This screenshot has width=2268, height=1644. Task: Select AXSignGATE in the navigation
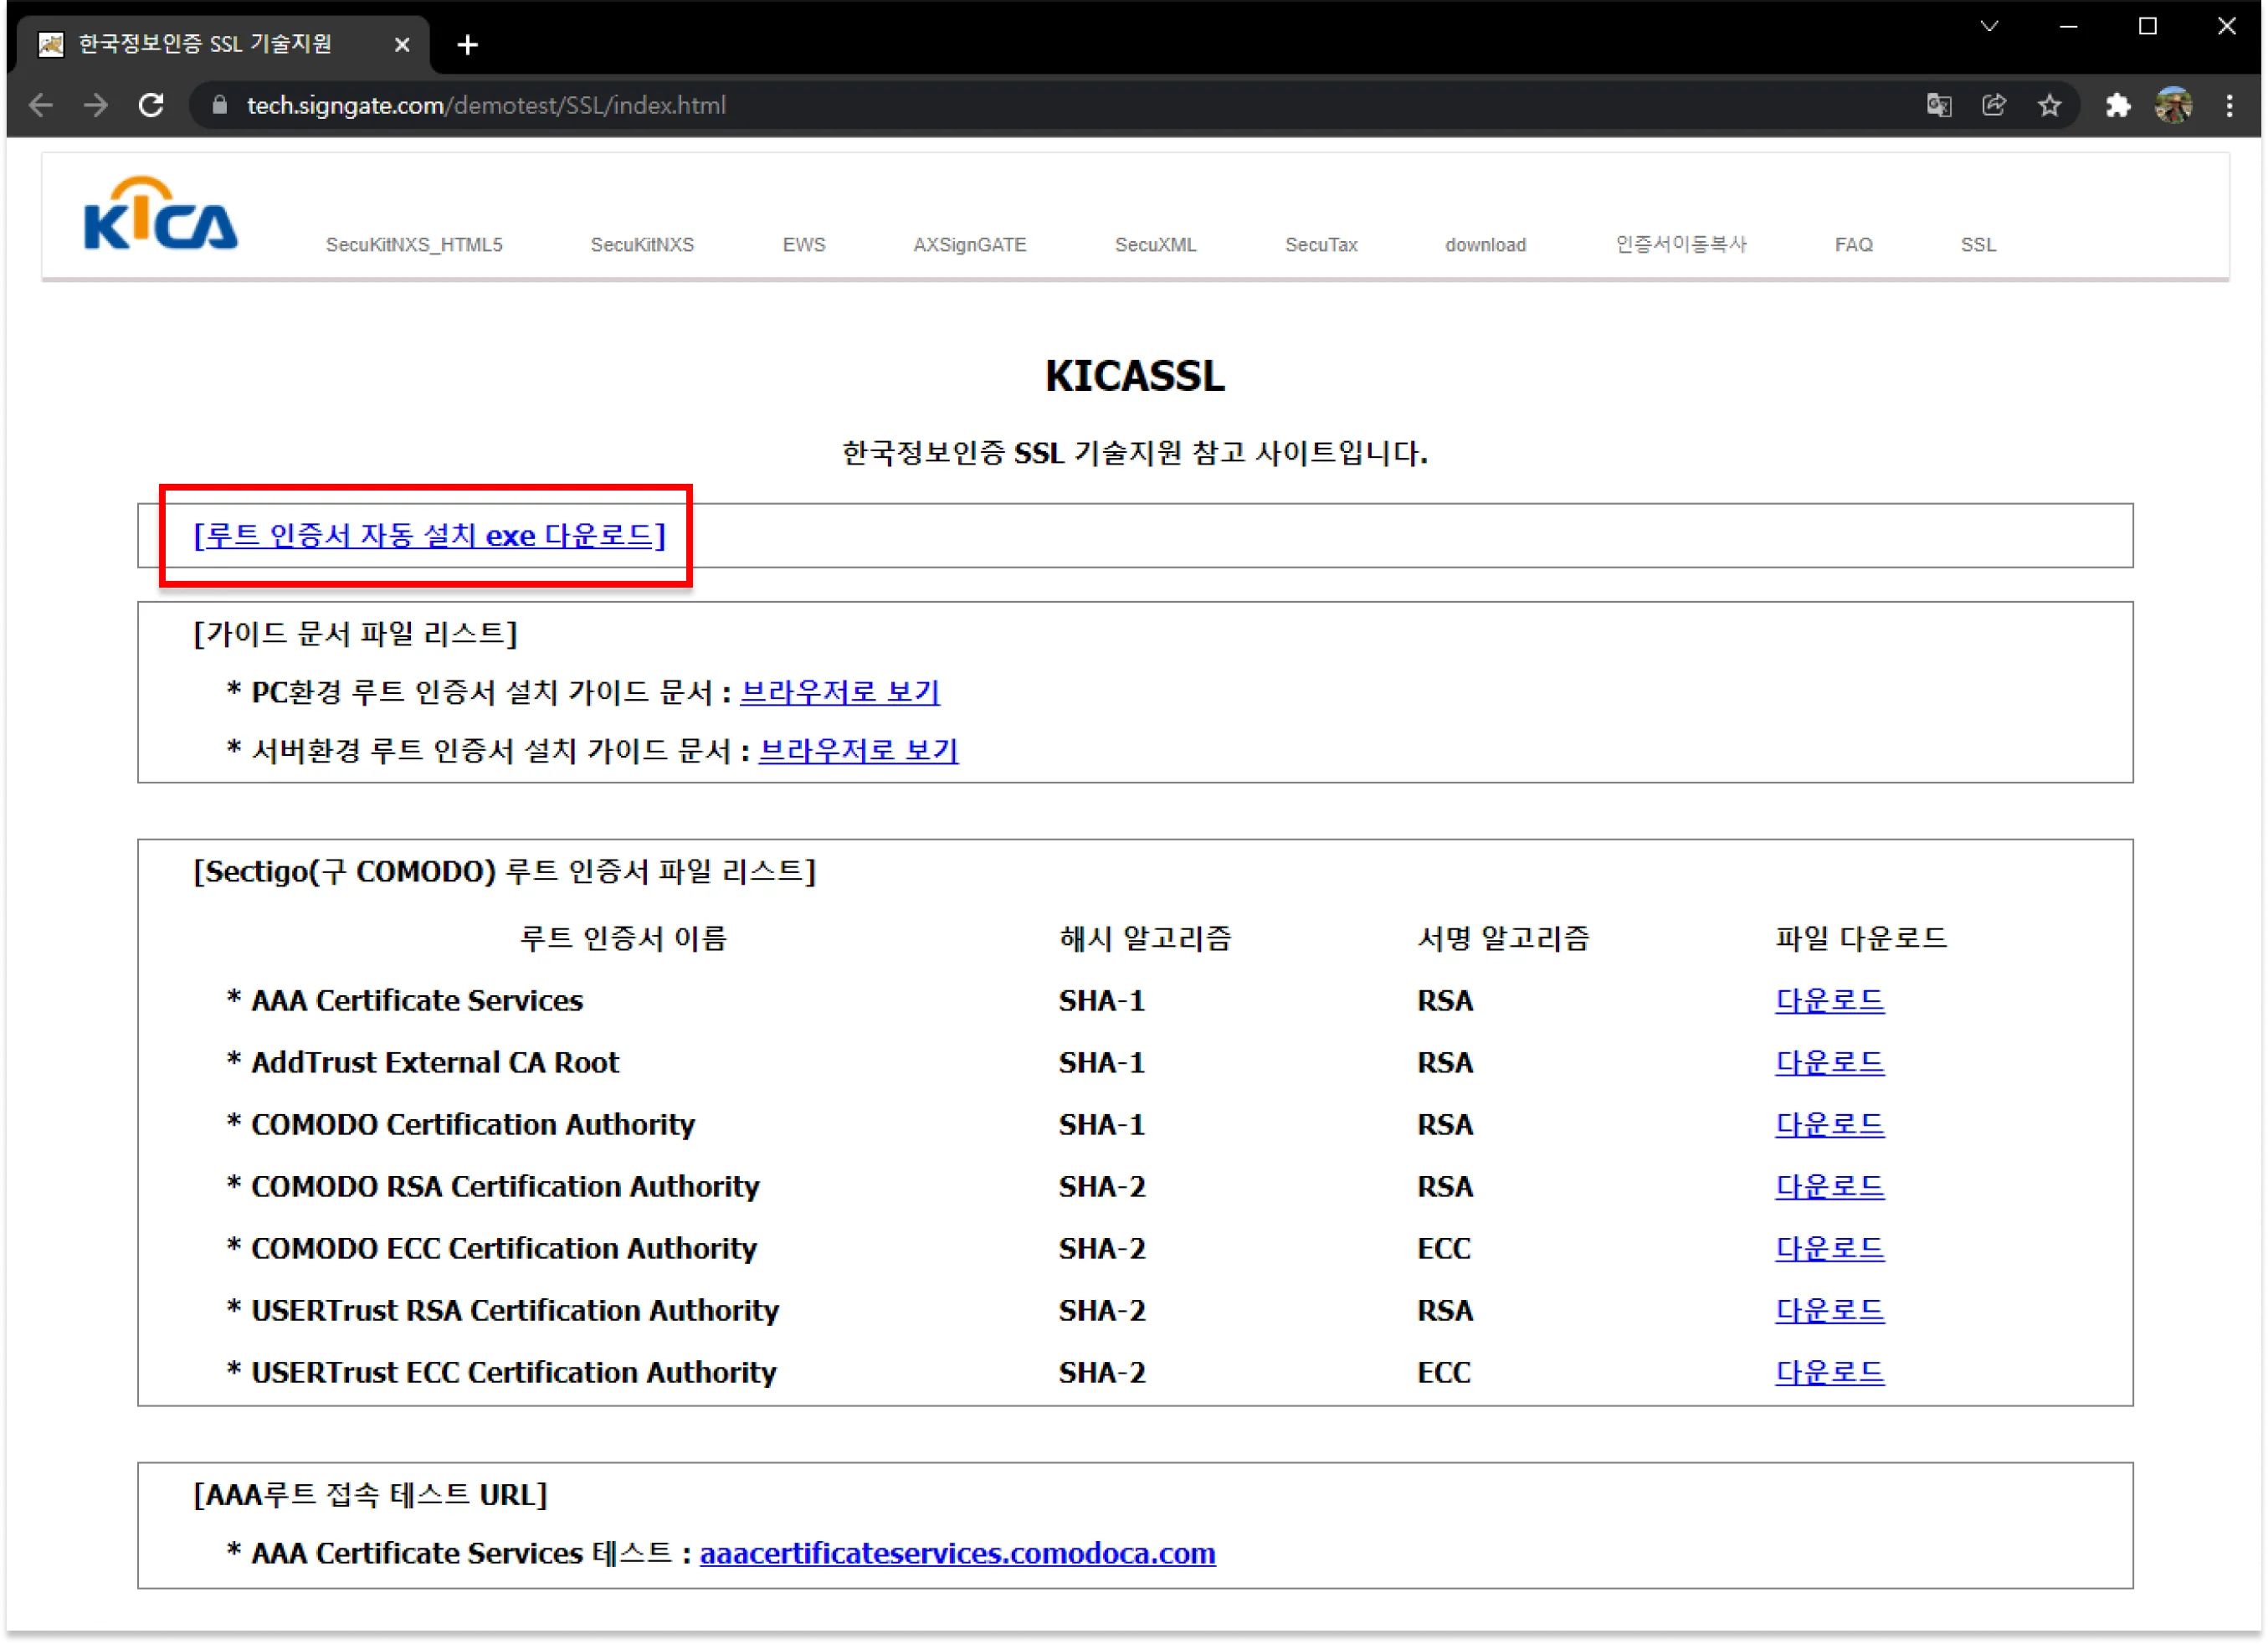click(969, 245)
